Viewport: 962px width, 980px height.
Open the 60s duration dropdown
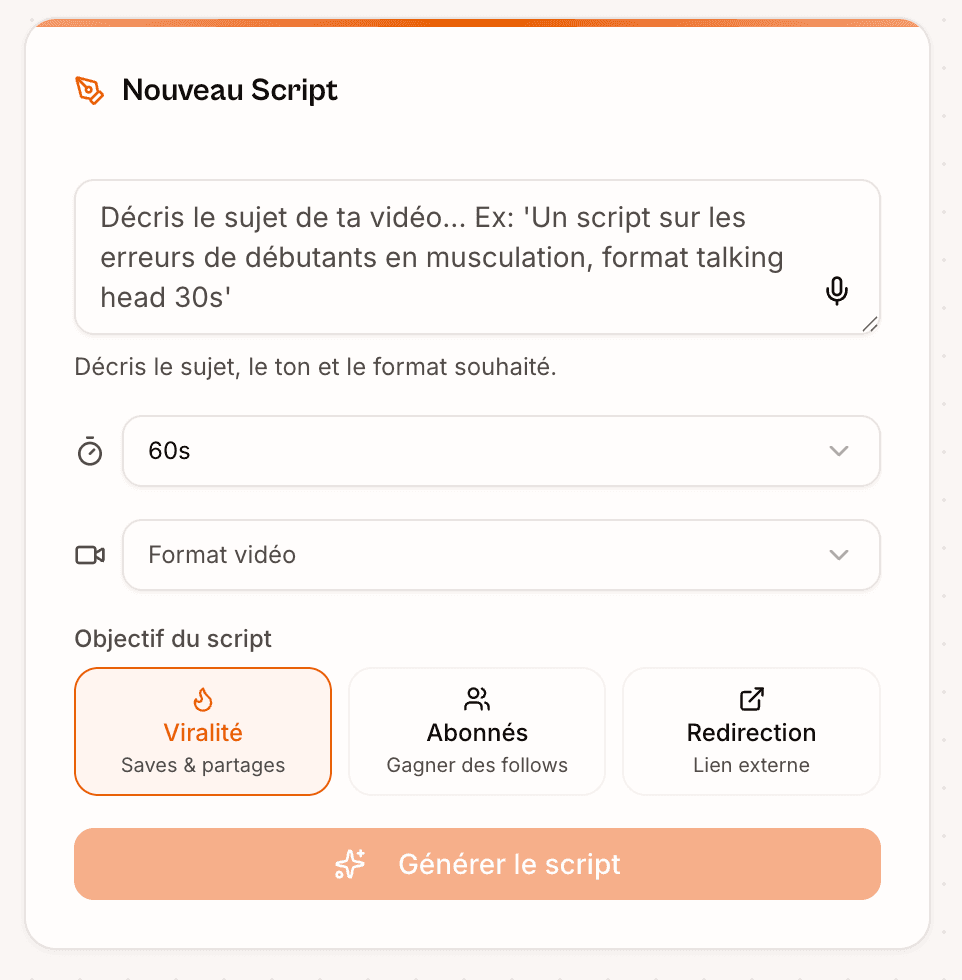[x=501, y=451]
